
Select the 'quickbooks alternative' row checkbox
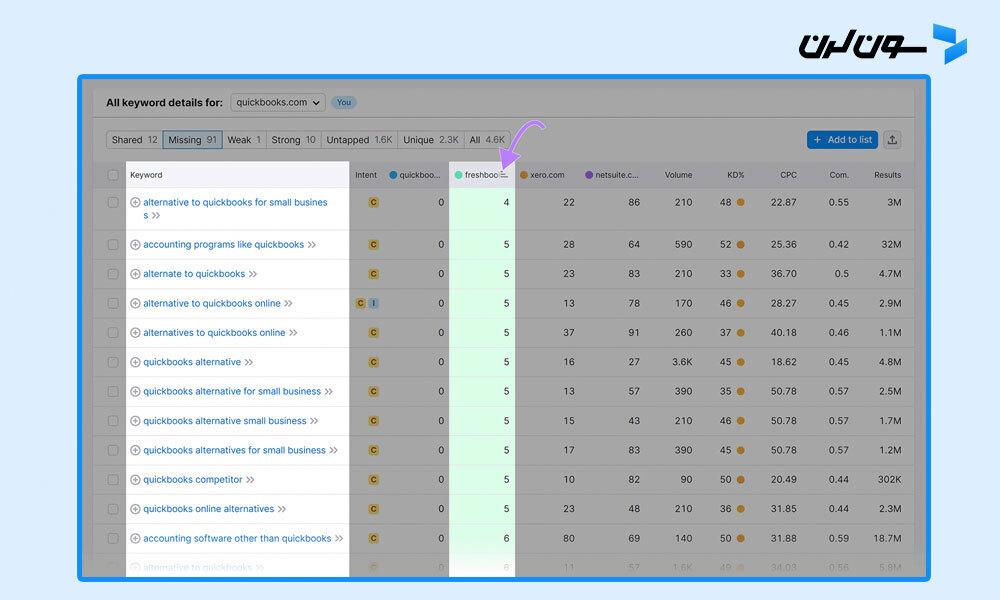[x=113, y=362]
